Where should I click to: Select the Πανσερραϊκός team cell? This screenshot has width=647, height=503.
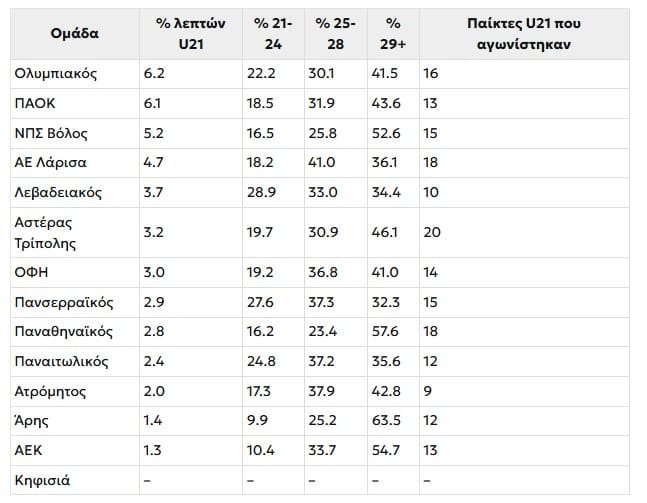click(x=64, y=302)
